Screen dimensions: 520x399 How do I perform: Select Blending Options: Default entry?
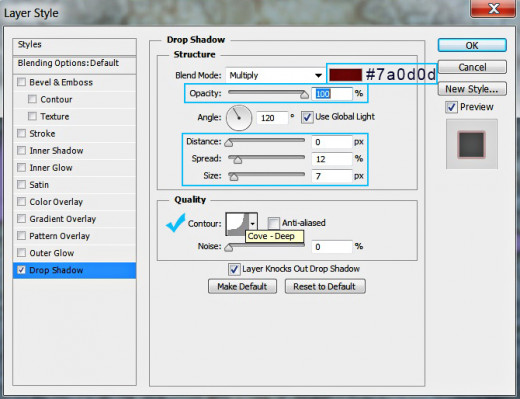point(74,64)
